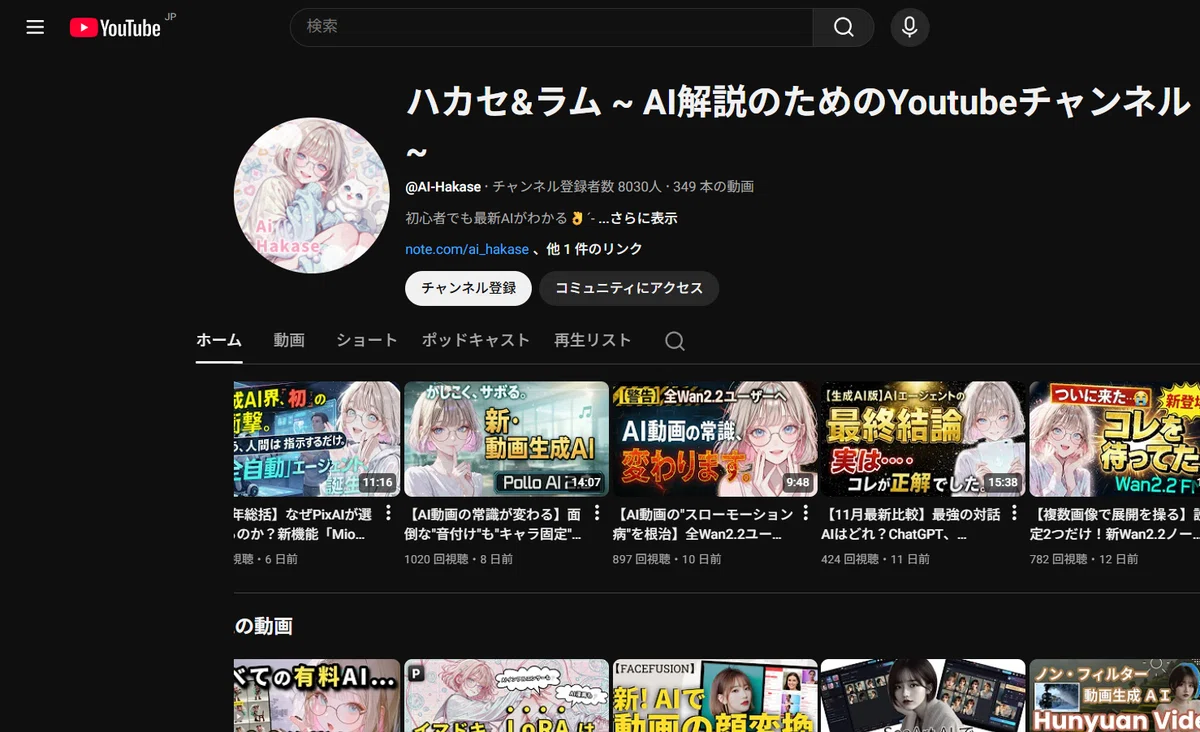Viewport: 1200px width, 732px height.
Task: Click チャンネル登録者数 8030人 text
Action: tap(577, 187)
